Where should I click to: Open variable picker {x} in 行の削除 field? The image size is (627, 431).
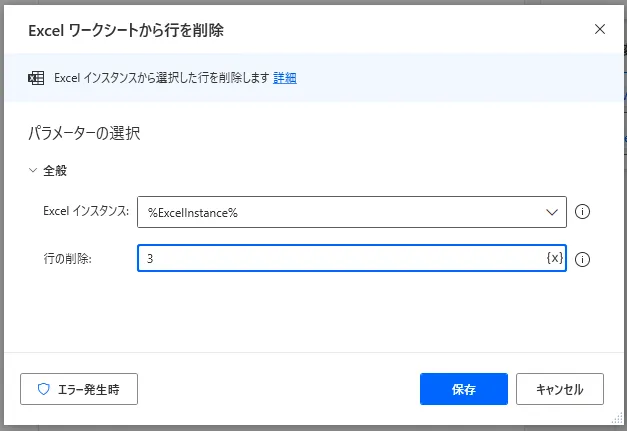click(x=554, y=258)
